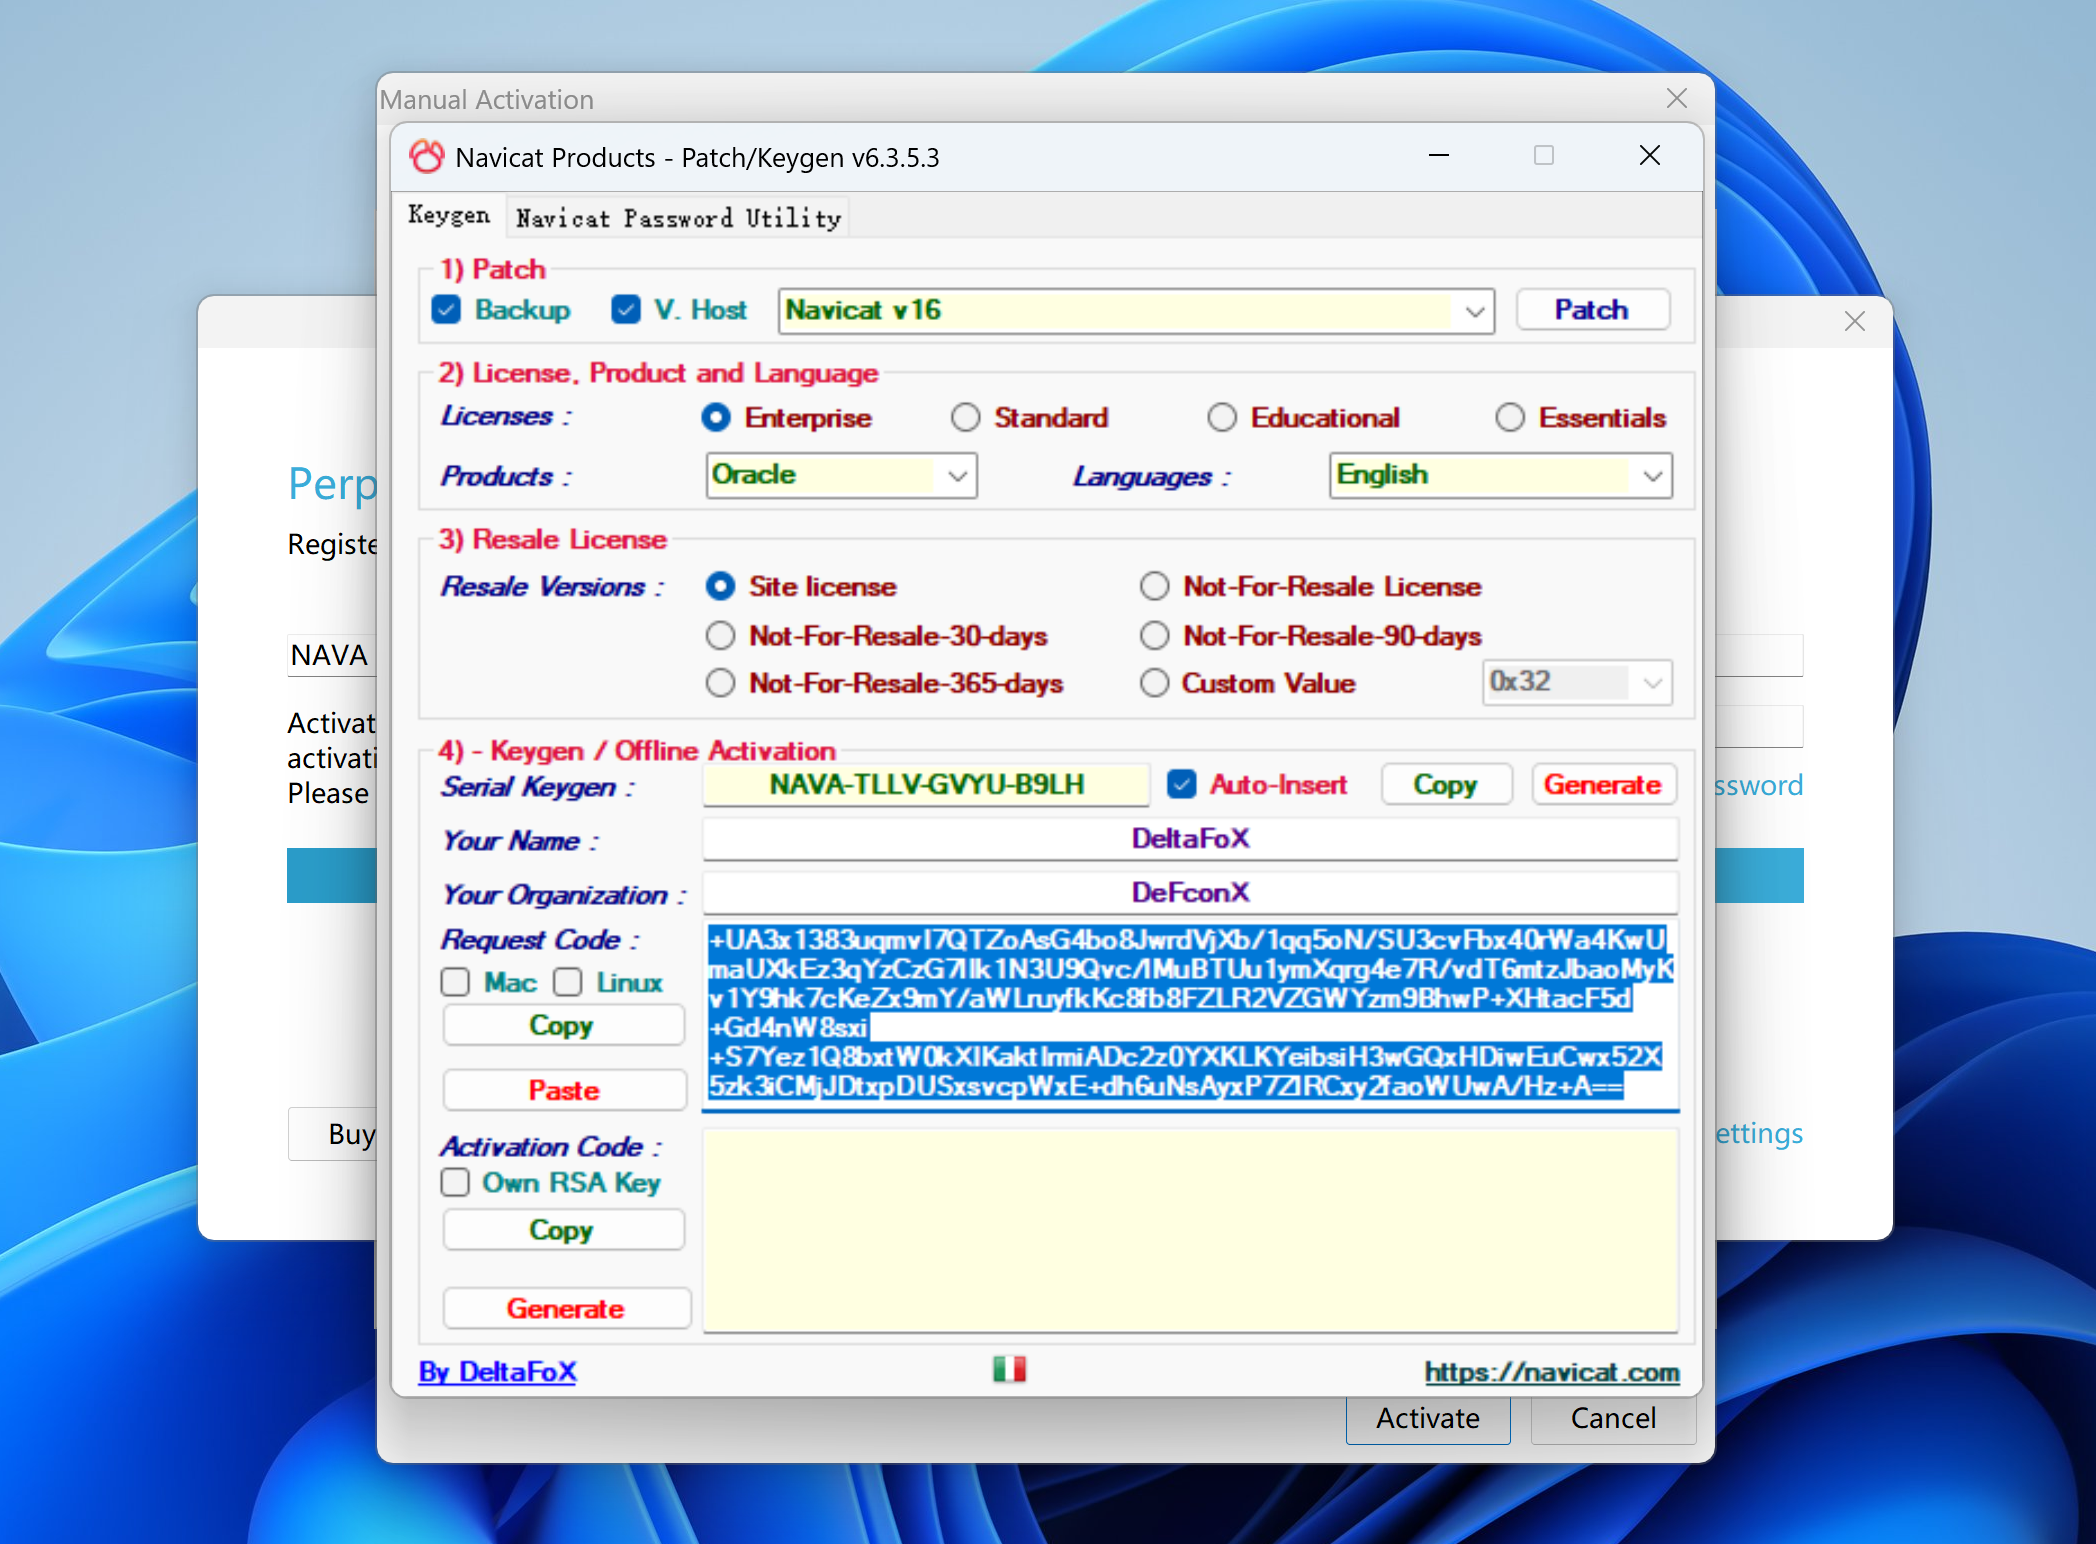Click the Italian flag icon
2096x1544 pixels.
point(1009,1369)
